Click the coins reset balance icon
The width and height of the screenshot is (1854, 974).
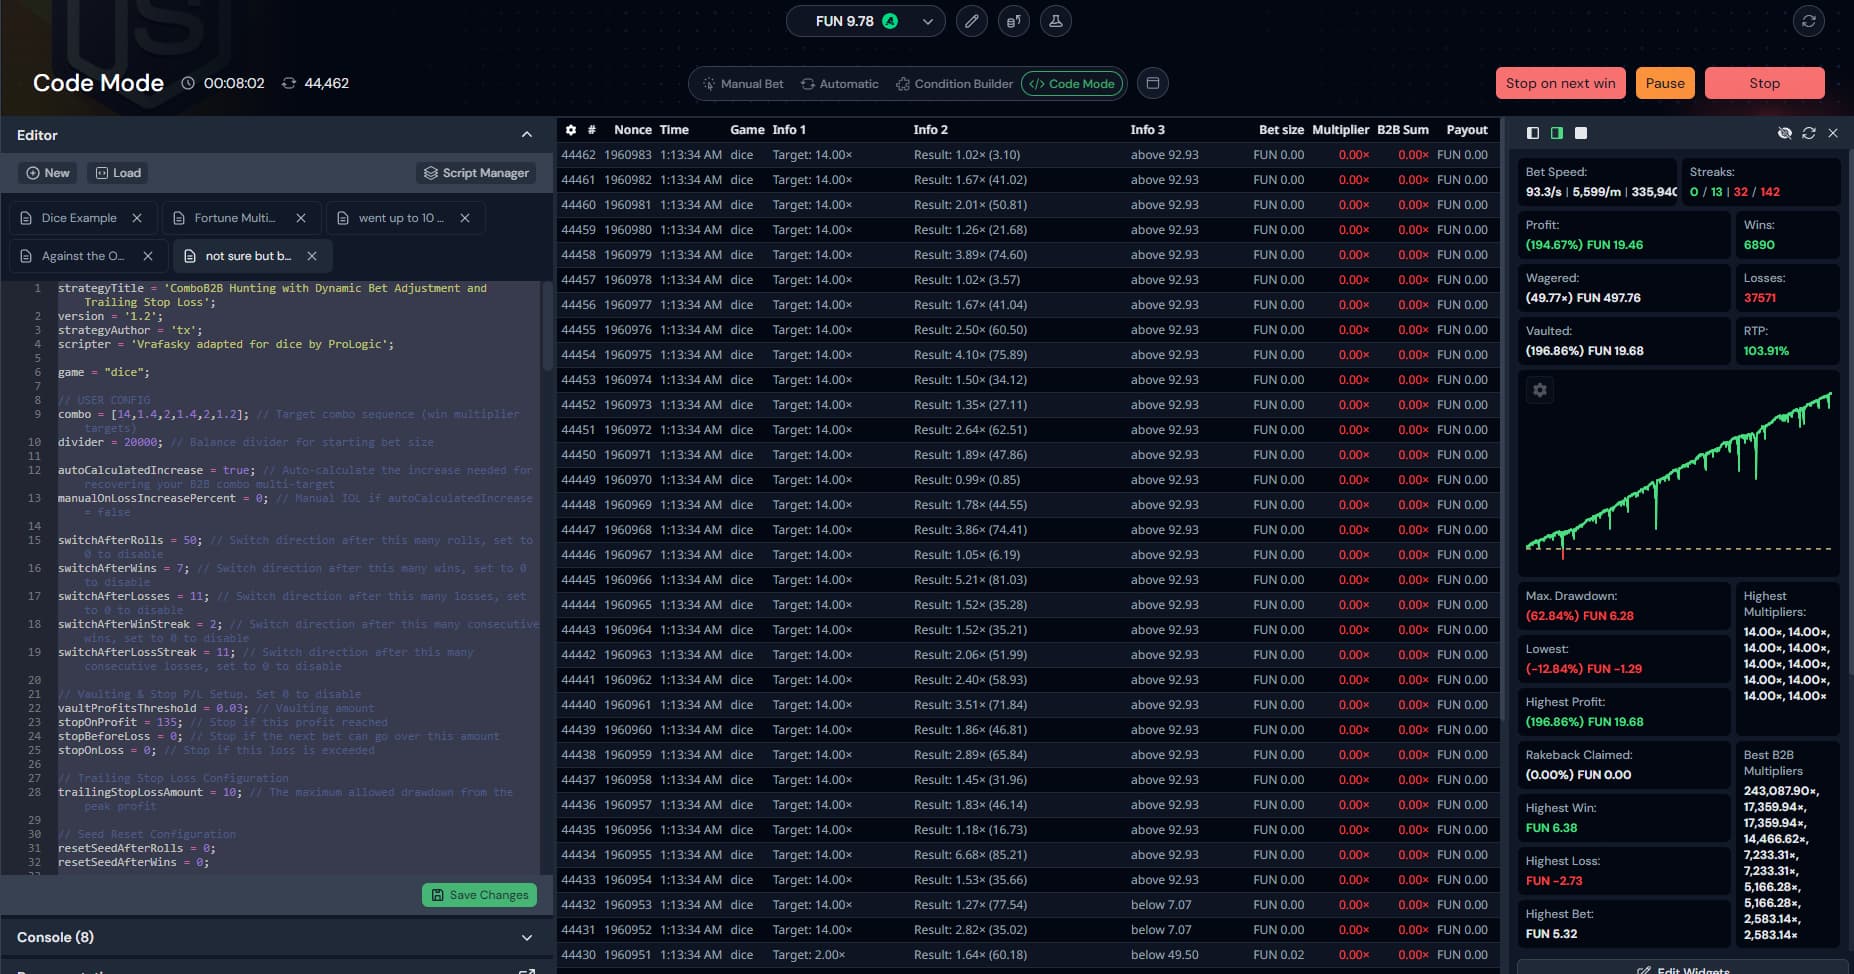coord(1013,21)
